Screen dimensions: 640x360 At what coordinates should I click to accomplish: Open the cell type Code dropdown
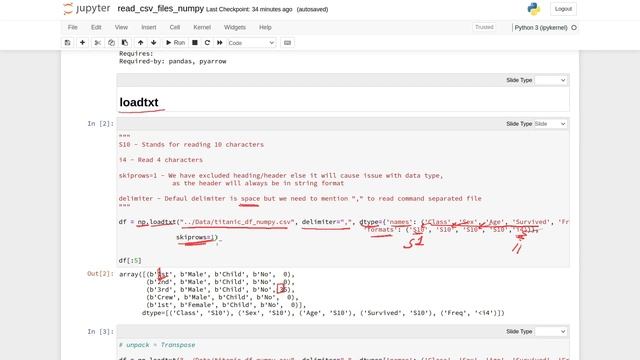(x=251, y=43)
